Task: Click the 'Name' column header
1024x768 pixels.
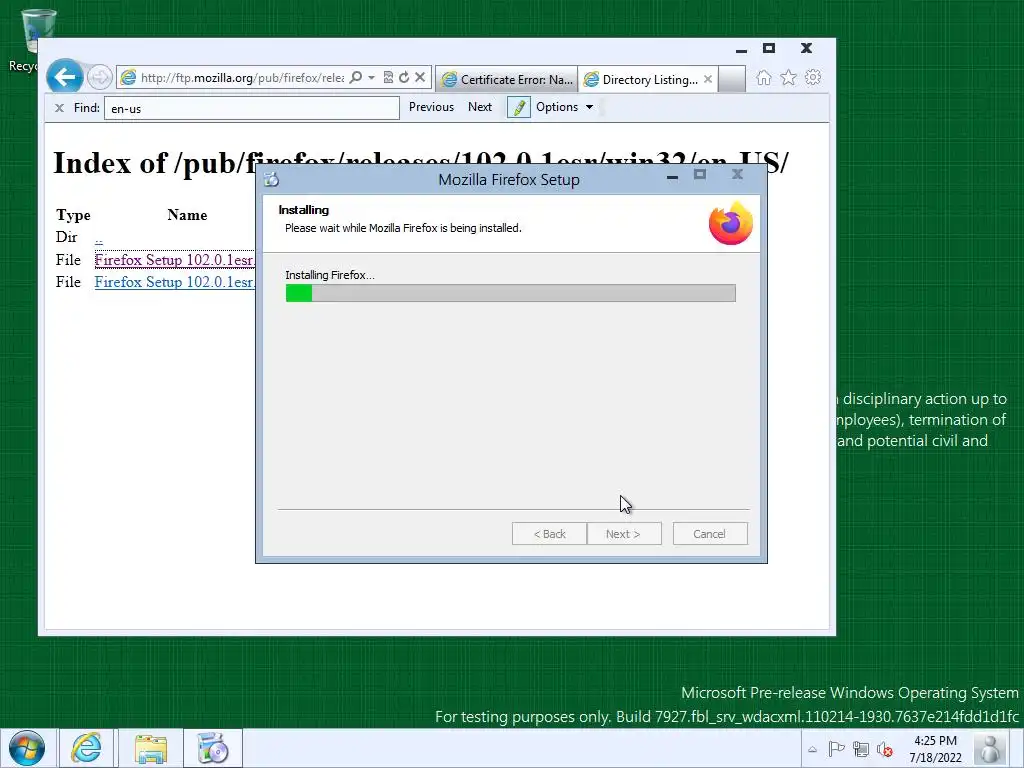Action: (x=187, y=215)
